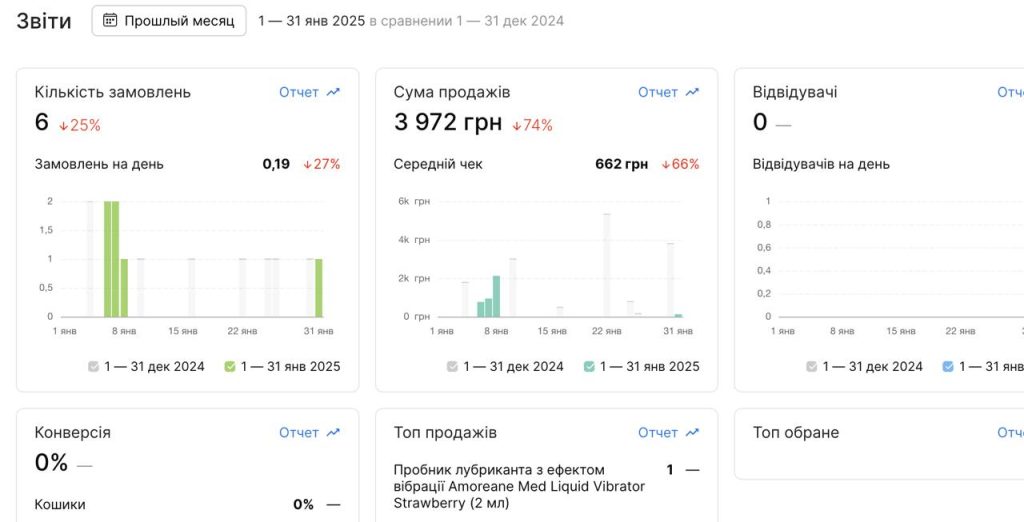Click red down arrow beside 25% orders
1024x522 pixels.
point(63,125)
